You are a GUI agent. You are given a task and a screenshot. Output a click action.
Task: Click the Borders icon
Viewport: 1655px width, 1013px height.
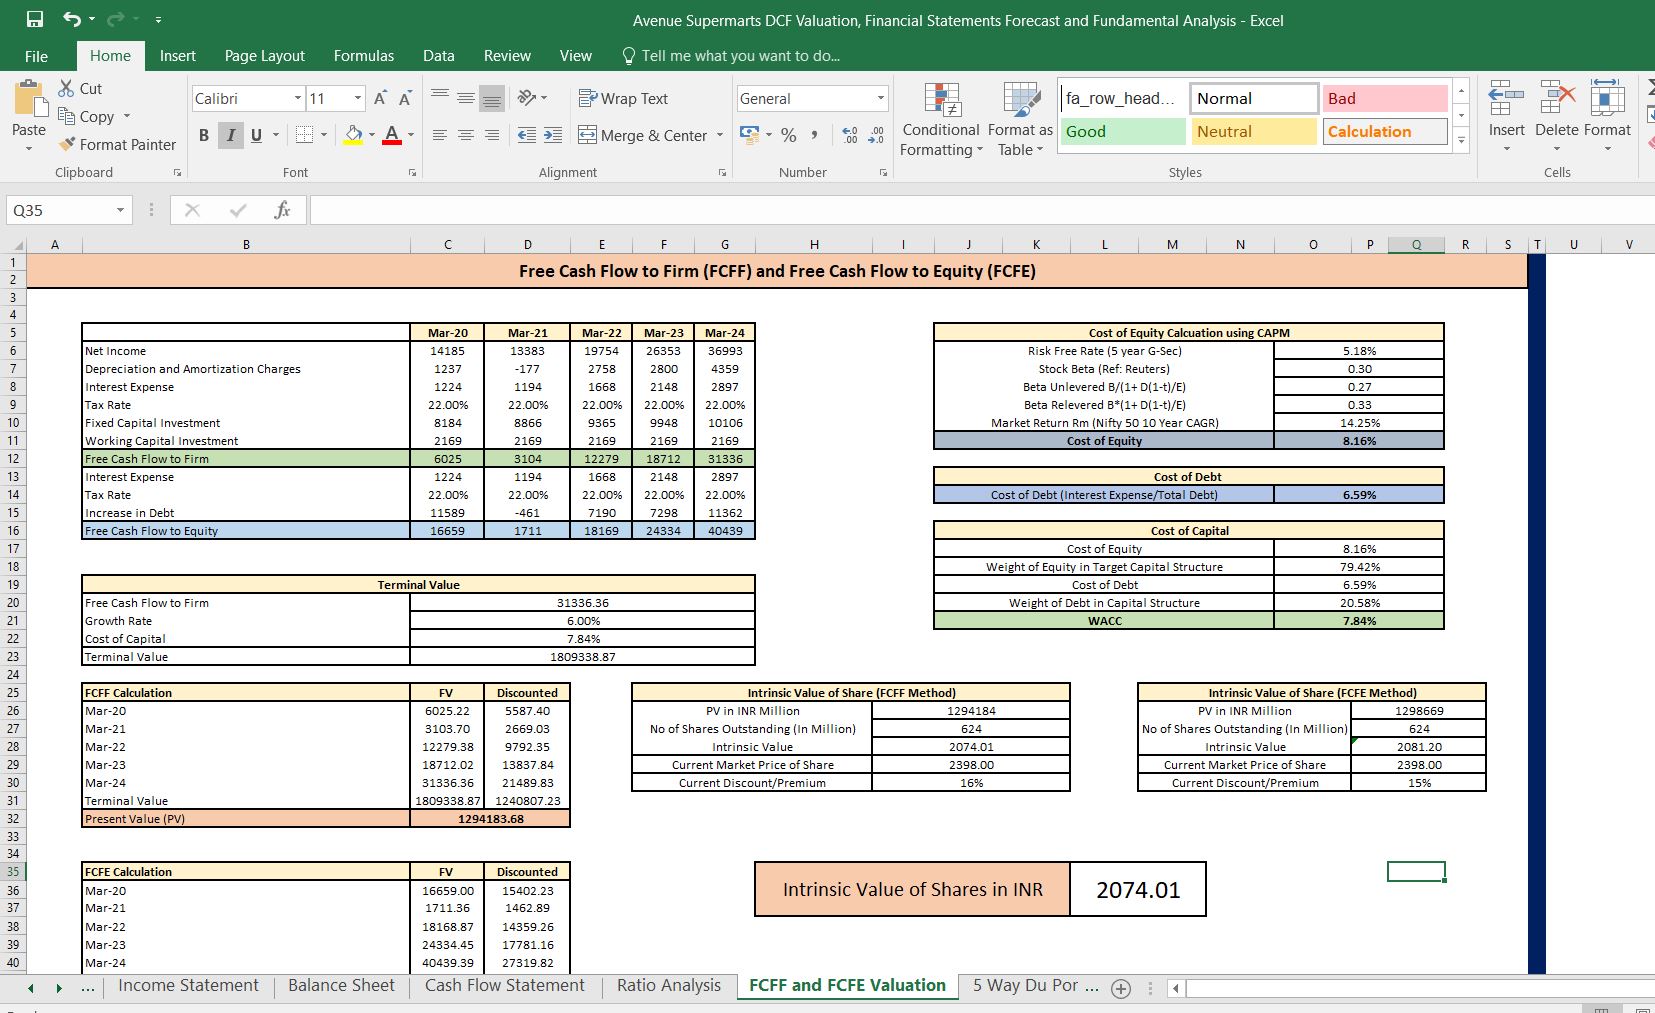click(304, 135)
